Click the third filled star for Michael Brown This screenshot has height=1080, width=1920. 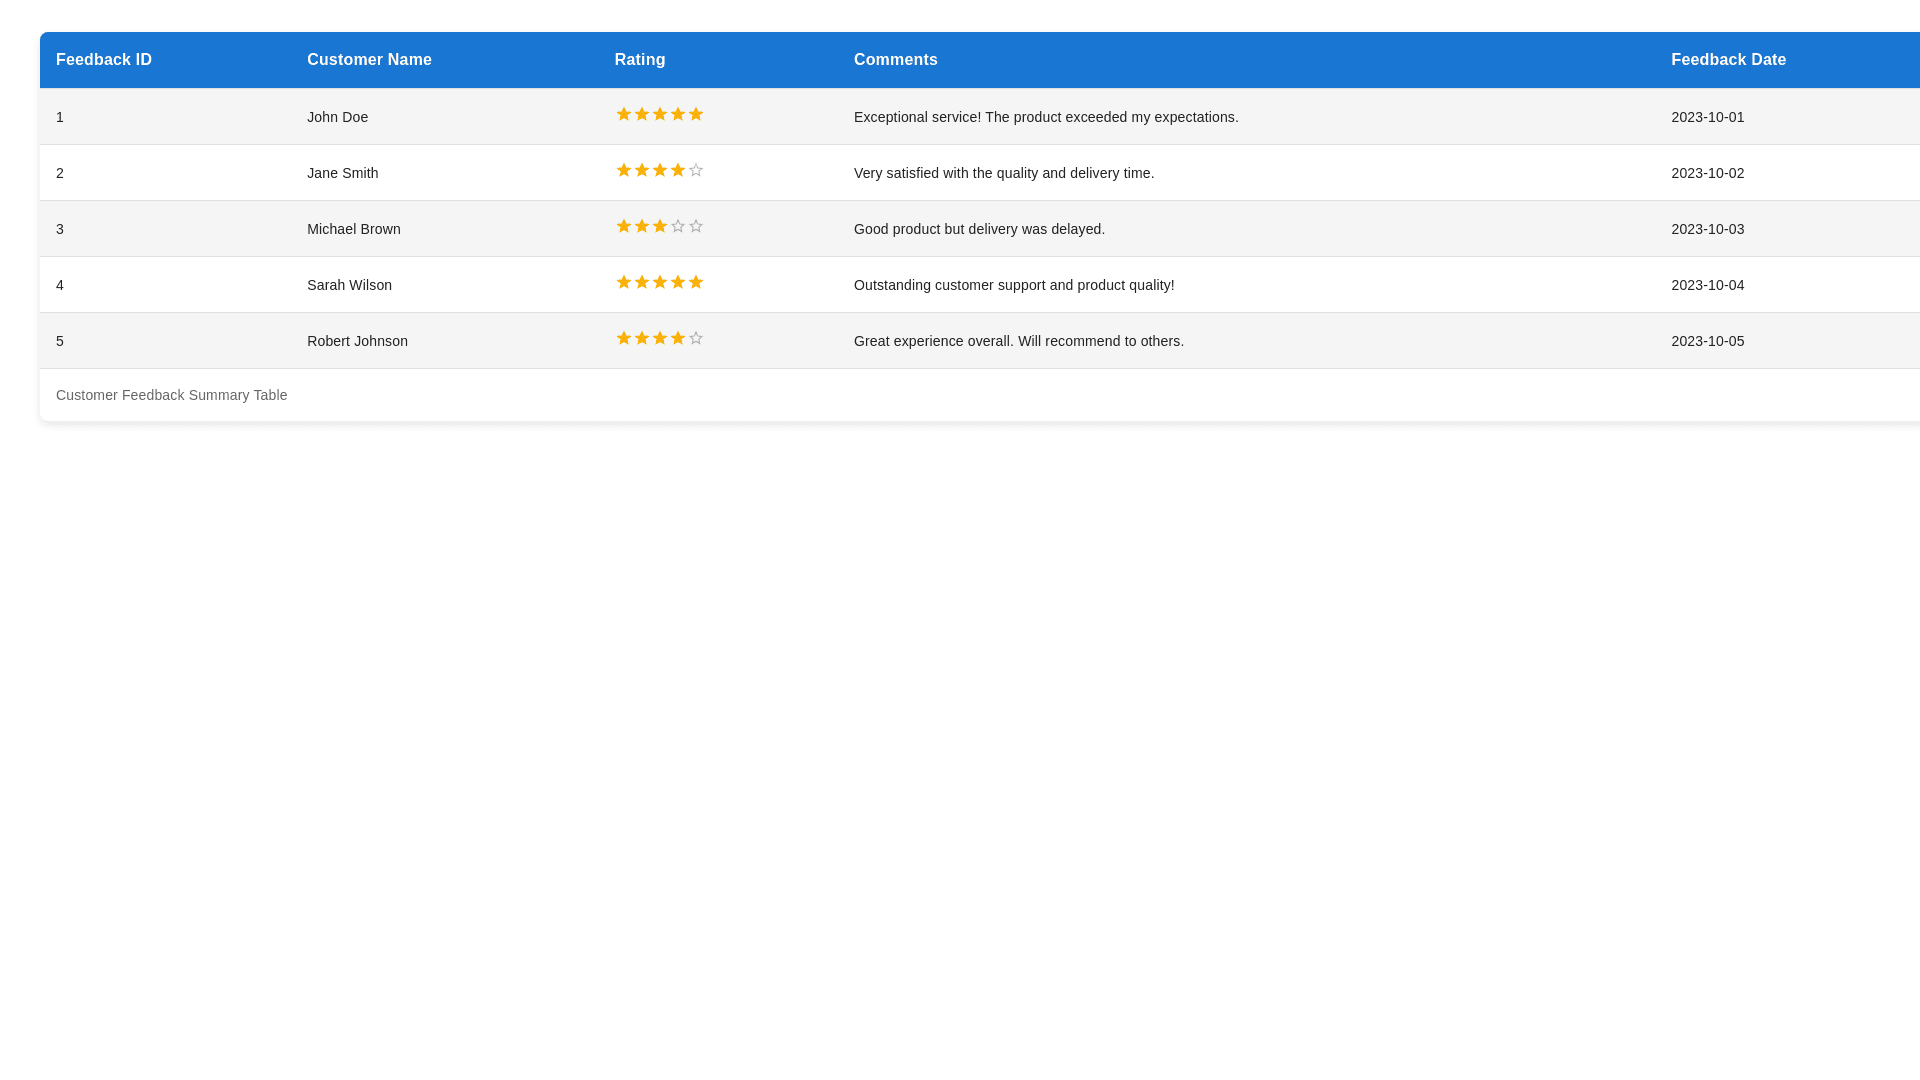pos(660,226)
